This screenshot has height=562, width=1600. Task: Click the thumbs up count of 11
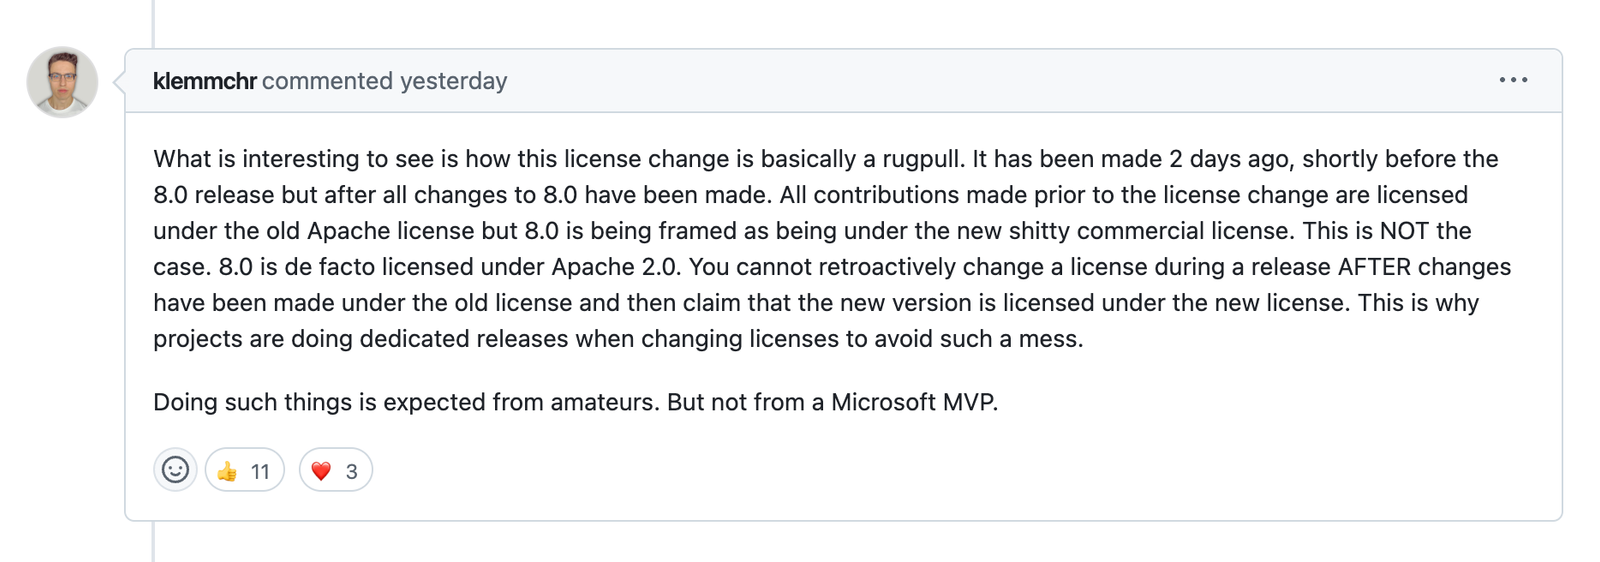(260, 472)
